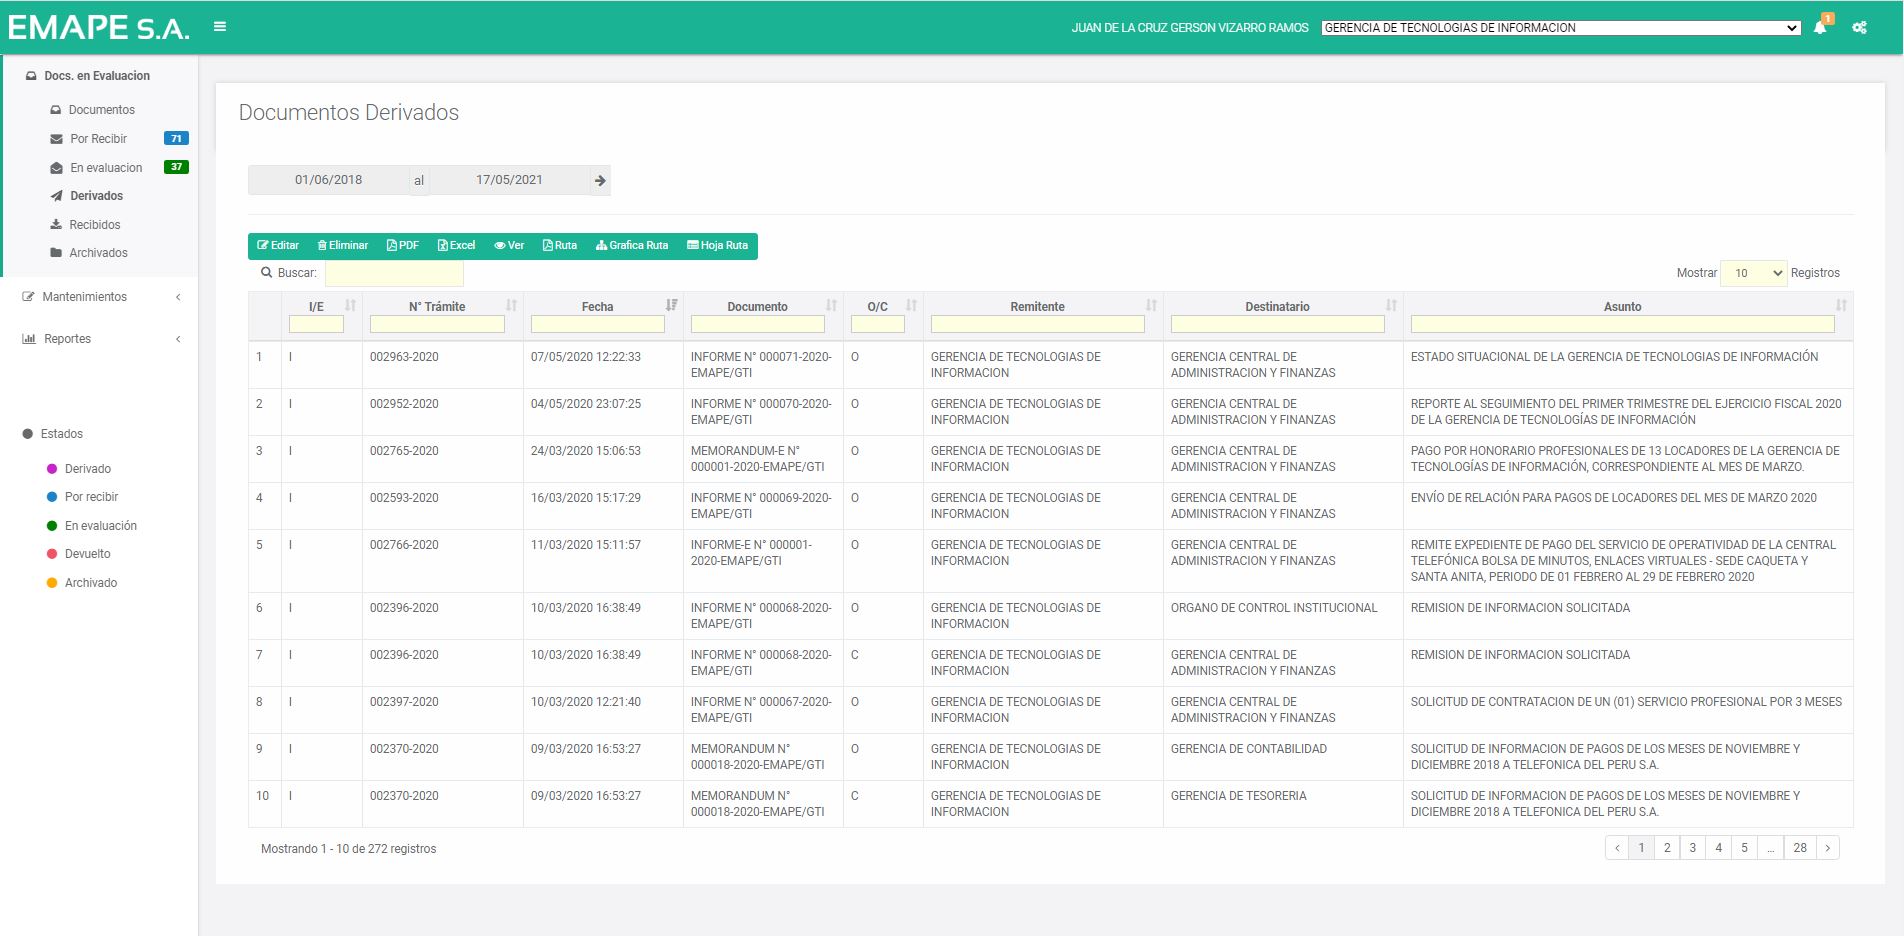
Task: Click the Eliminar toolbar button
Action: (x=343, y=246)
